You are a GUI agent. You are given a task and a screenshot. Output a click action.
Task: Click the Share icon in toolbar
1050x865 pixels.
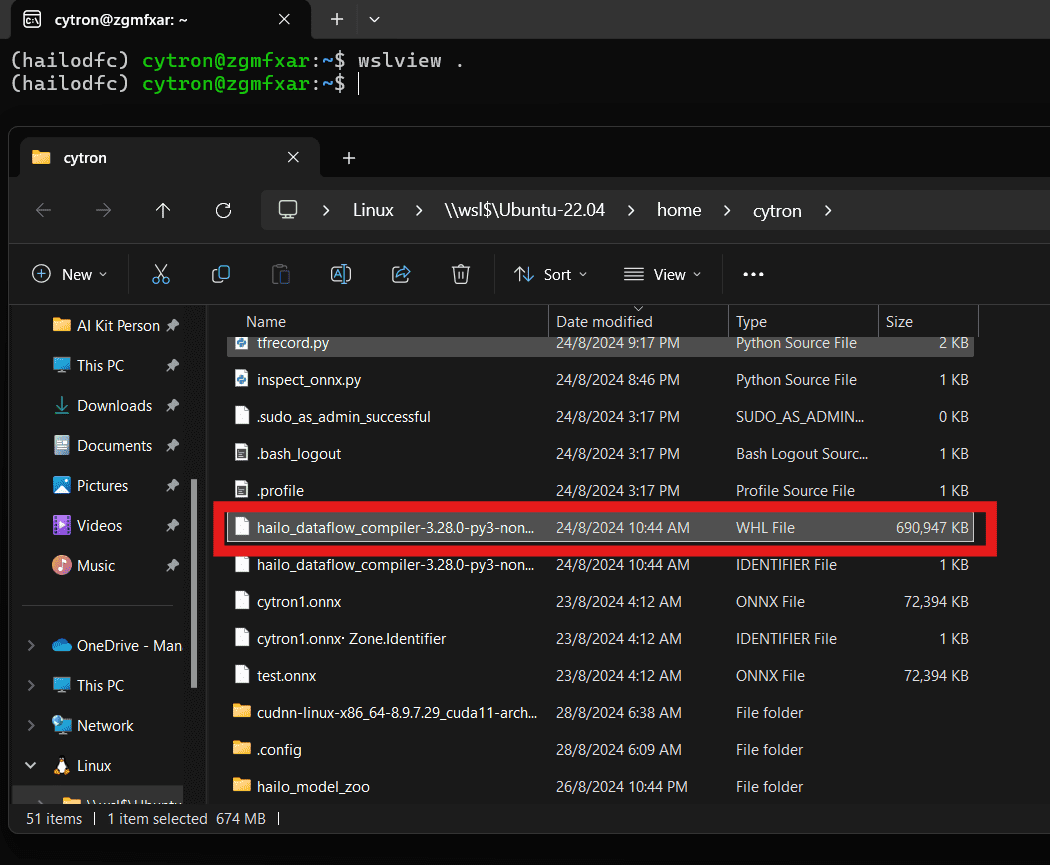click(401, 274)
